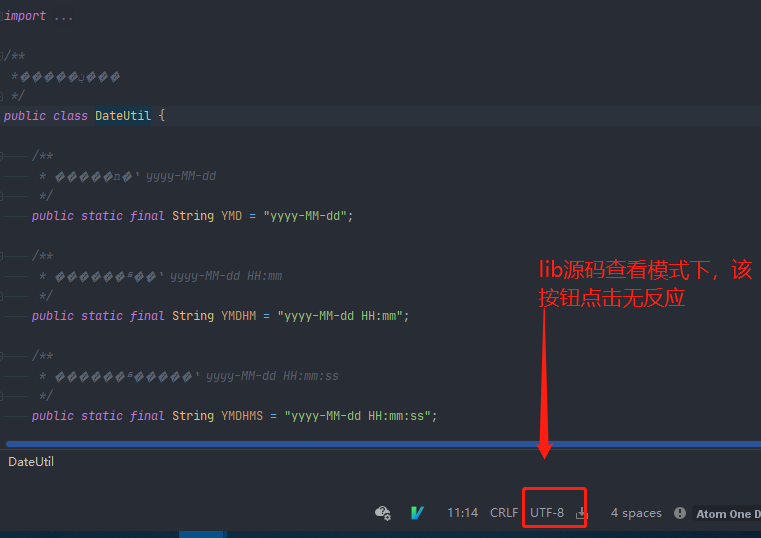The image size is (761, 538).
Task: Click the 11:14 cursor position indicator
Action: click(x=462, y=513)
